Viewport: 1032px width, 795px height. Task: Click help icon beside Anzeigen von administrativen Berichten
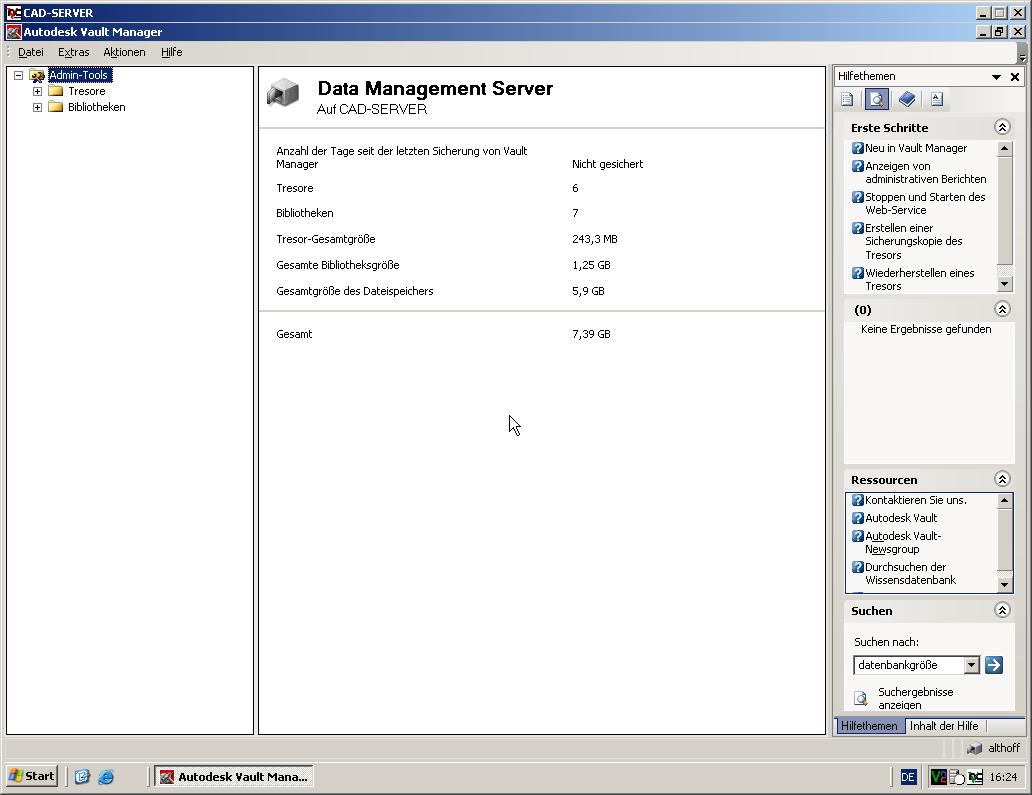click(858, 166)
